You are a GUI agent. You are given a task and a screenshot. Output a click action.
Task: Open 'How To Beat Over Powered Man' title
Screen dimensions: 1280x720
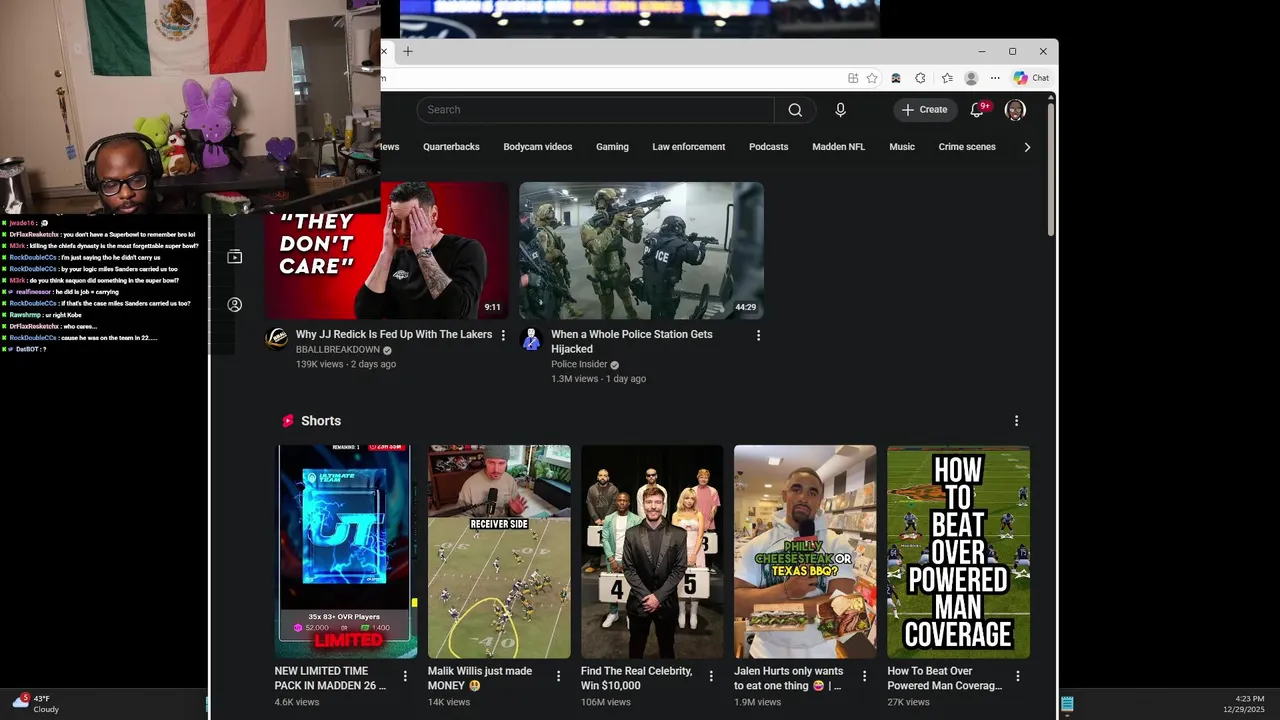944,678
